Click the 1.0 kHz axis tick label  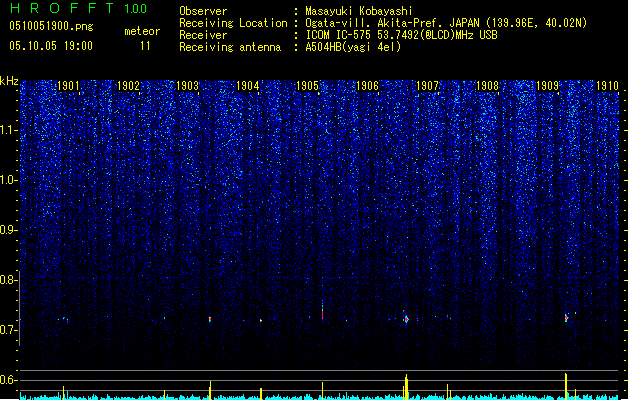point(8,180)
